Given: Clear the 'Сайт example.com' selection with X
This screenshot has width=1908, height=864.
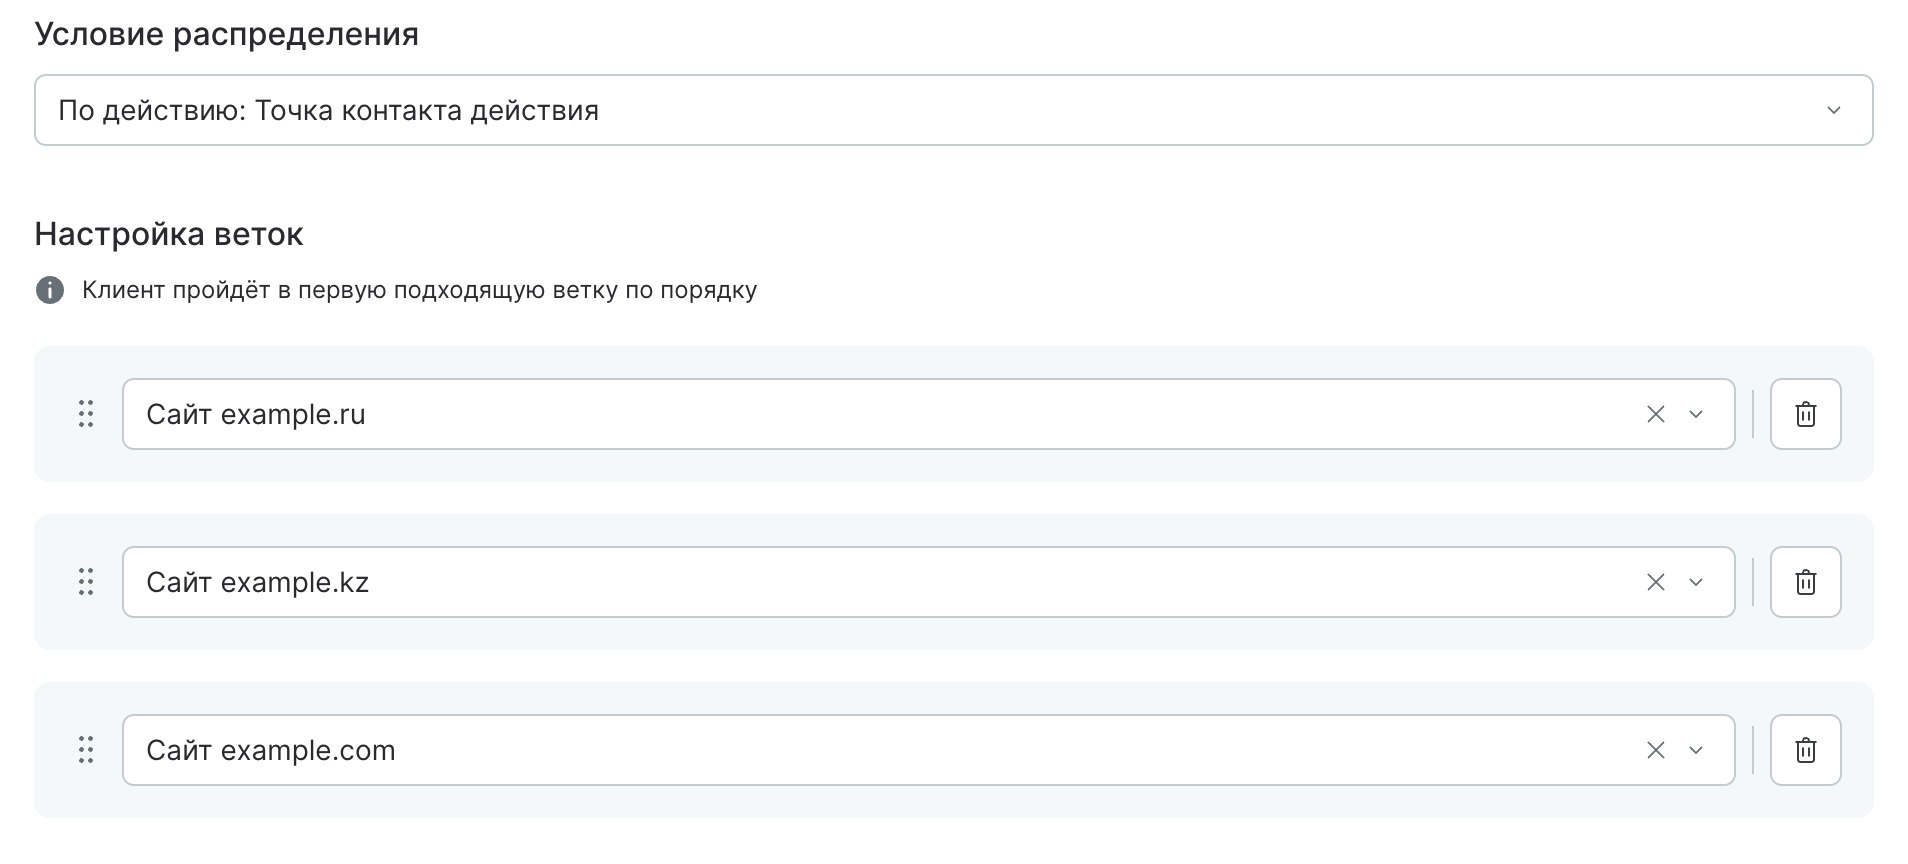Looking at the screenshot, I should pyautogui.click(x=1656, y=750).
